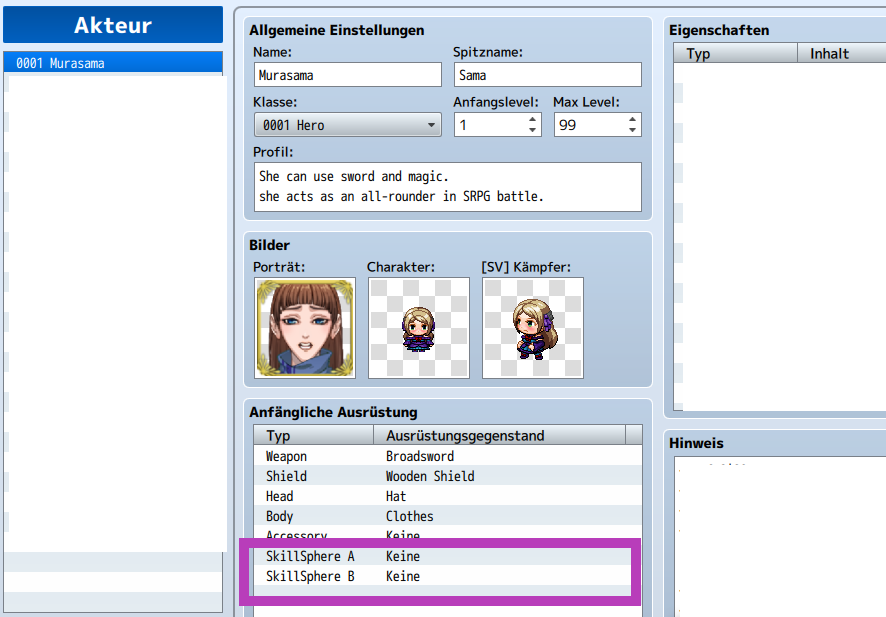
Task: Edit the Spitzname field containing Sama
Action: [548, 75]
